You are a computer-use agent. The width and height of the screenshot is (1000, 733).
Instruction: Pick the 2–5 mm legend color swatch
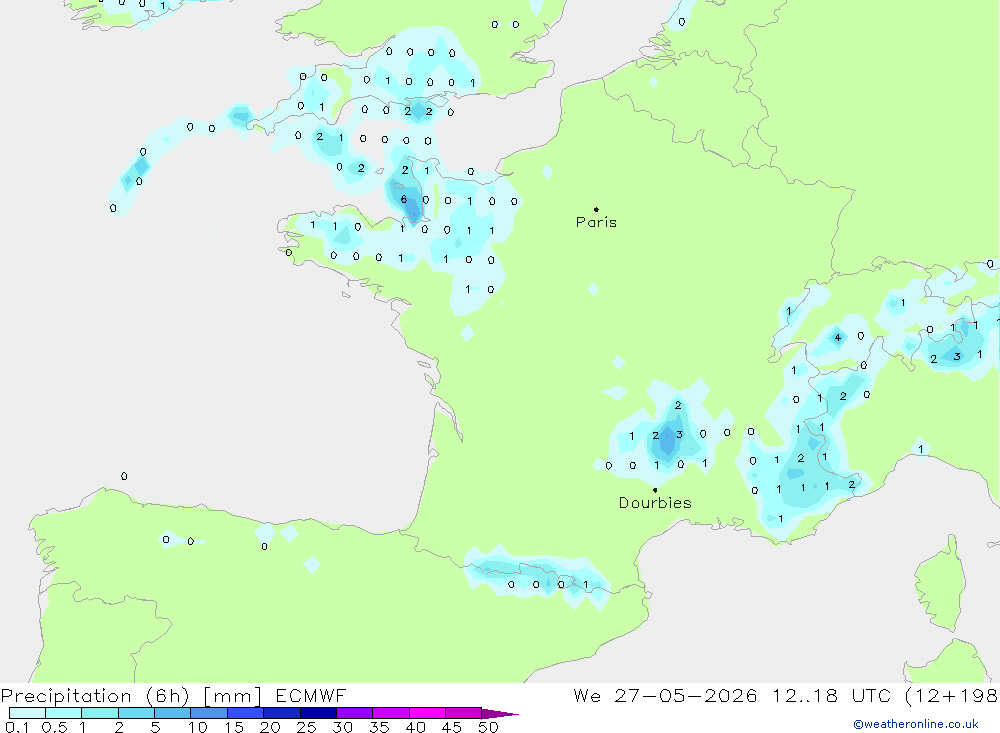[136, 713]
